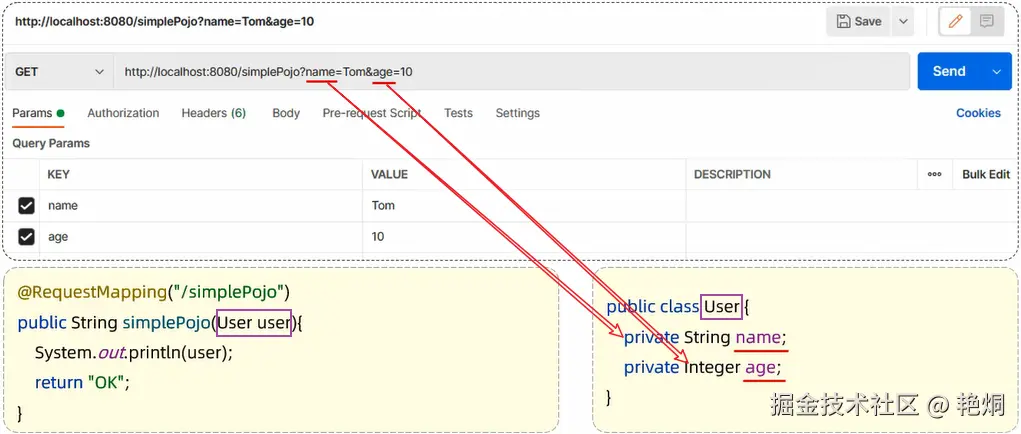The image size is (1021, 434).
Task: Open the Cookies link
Action: point(978,113)
